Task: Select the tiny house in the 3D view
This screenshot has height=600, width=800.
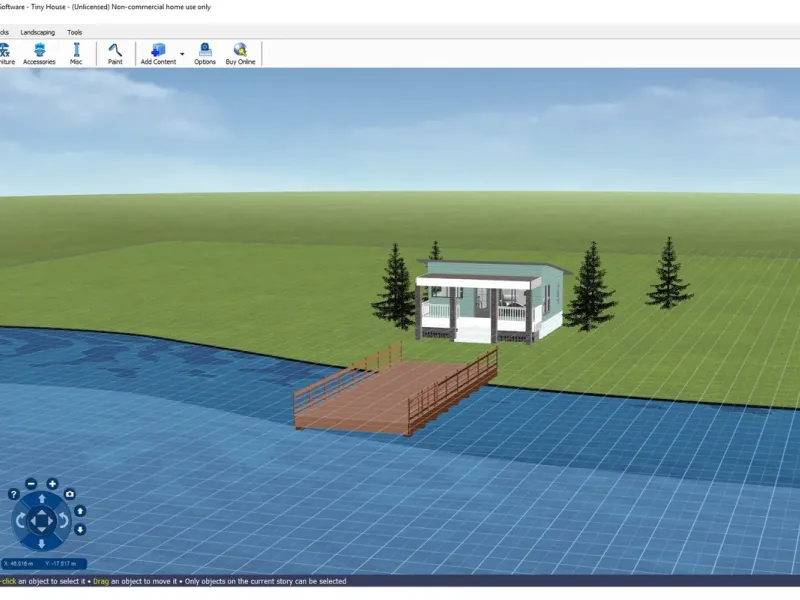Action: (490, 298)
